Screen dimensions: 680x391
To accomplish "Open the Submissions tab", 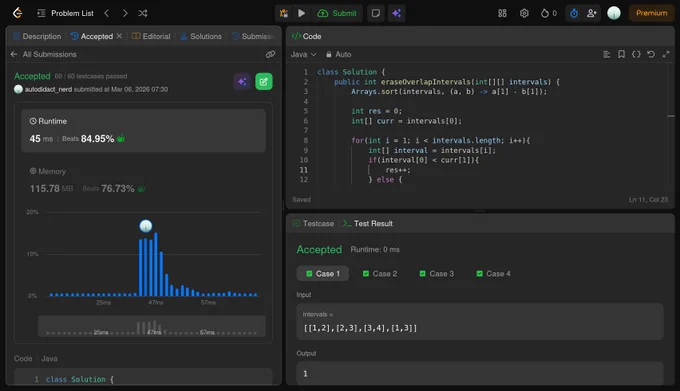I will pos(253,36).
